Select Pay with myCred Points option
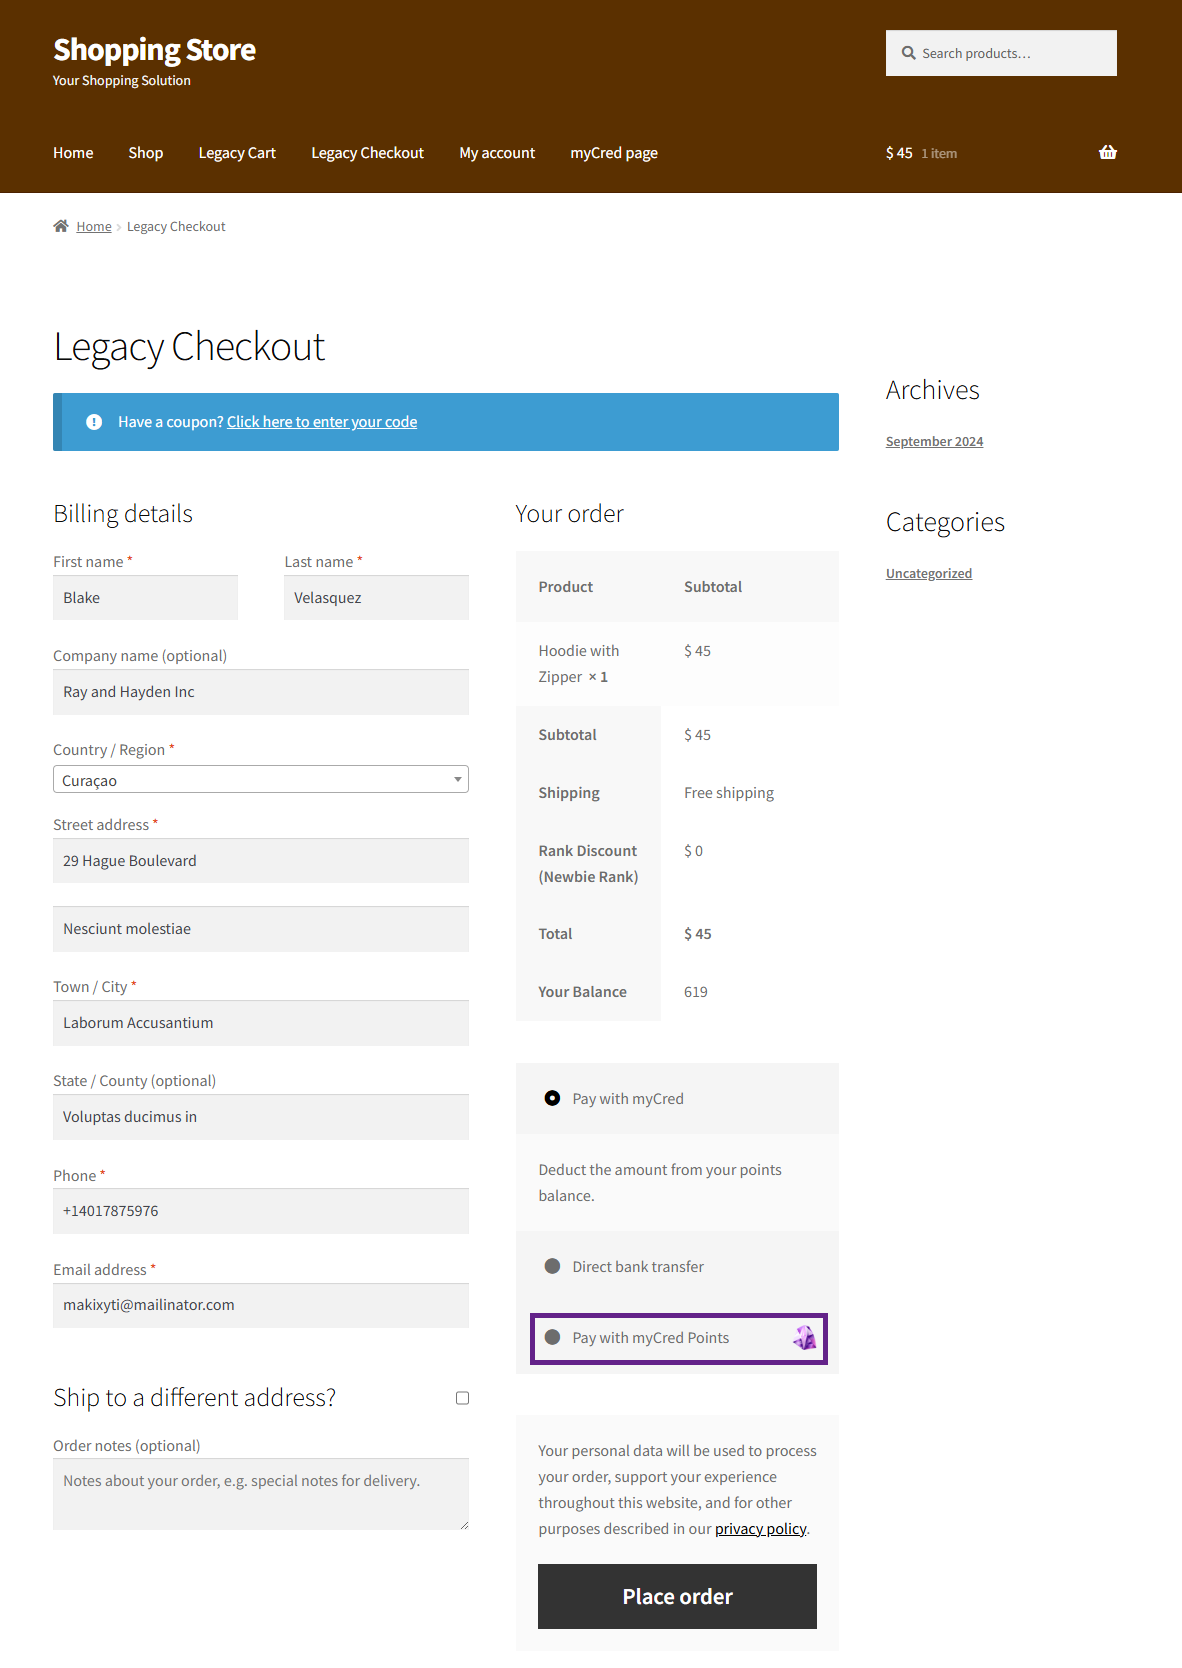 552,1337
